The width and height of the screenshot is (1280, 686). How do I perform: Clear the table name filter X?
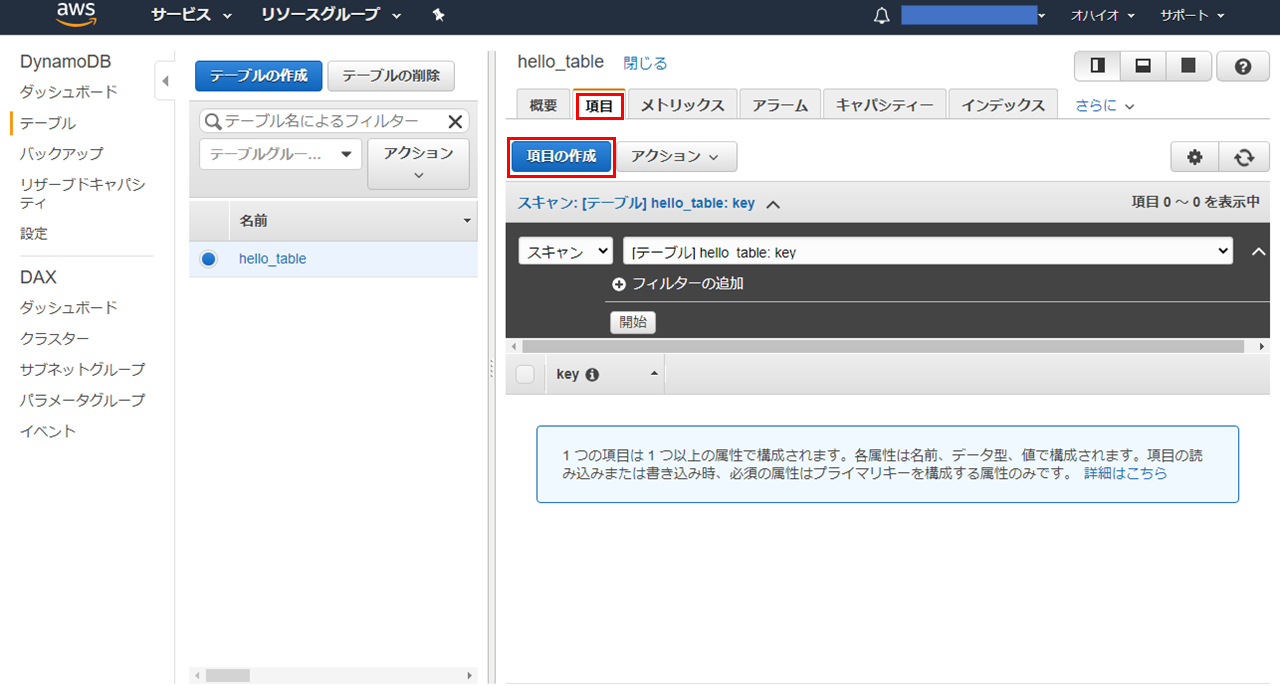coord(455,121)
